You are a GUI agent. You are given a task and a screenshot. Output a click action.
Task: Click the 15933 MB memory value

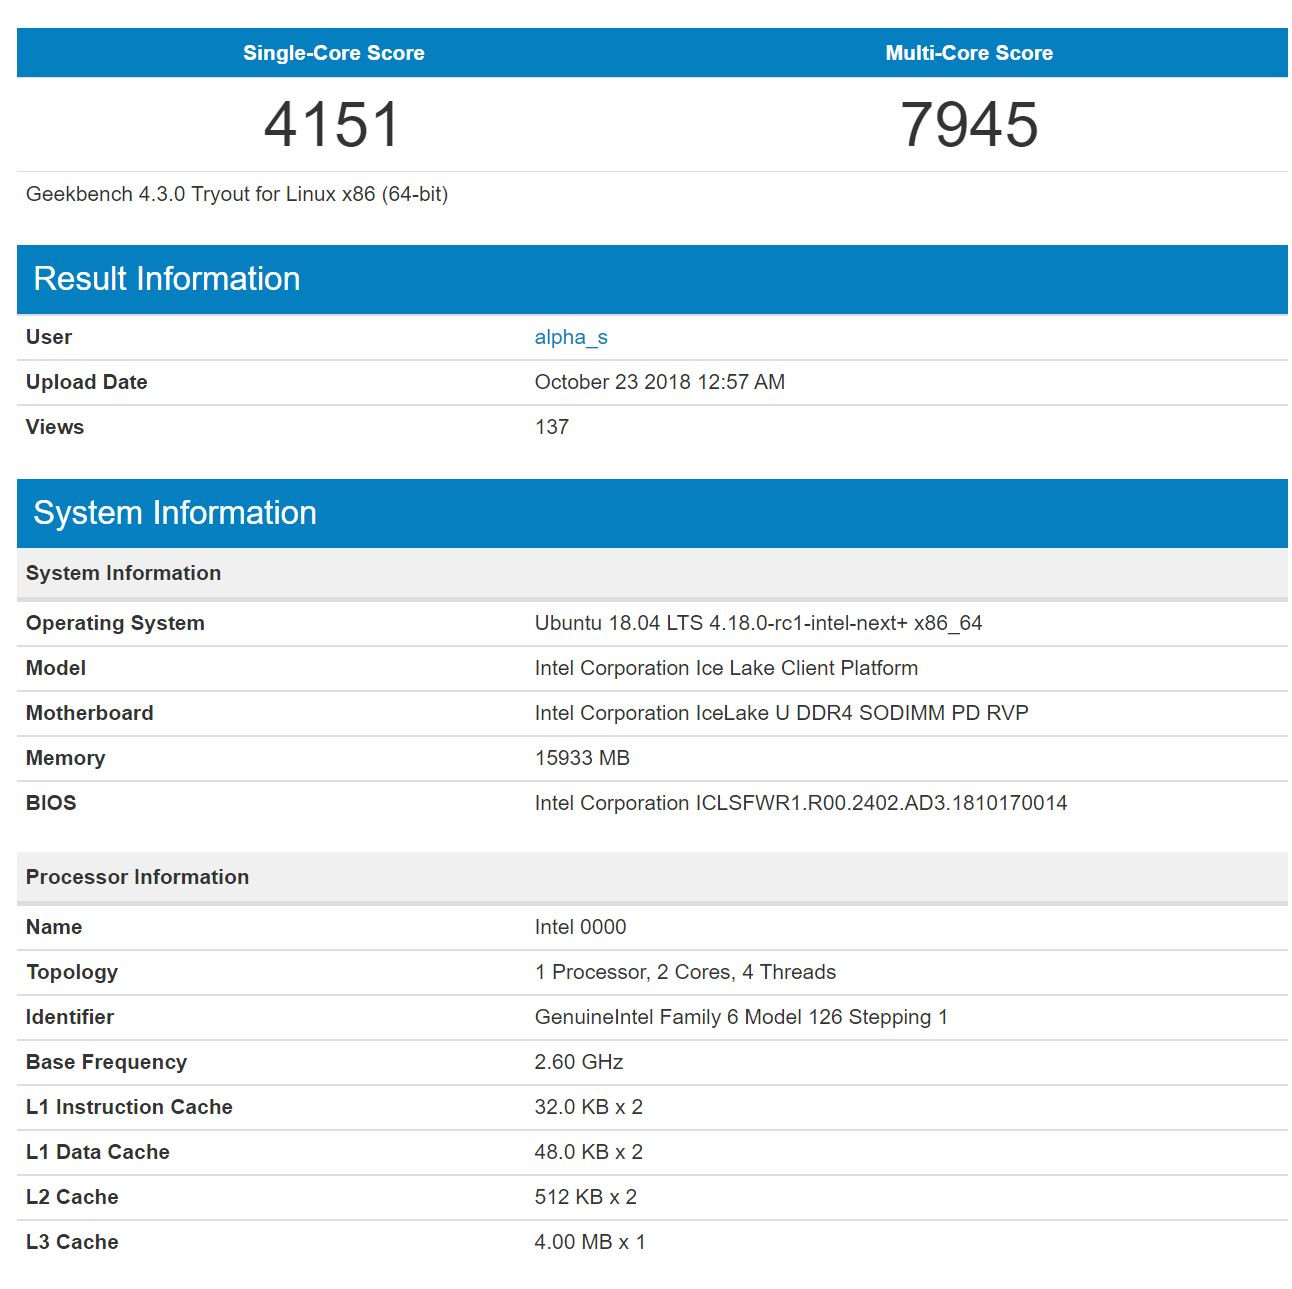coord(581,758)
